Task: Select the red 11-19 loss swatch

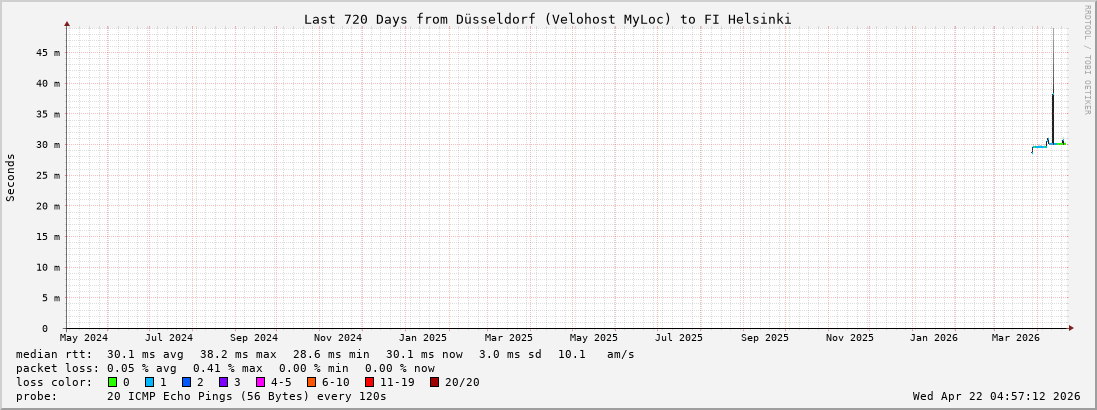Action: click(x=370, y=382)
